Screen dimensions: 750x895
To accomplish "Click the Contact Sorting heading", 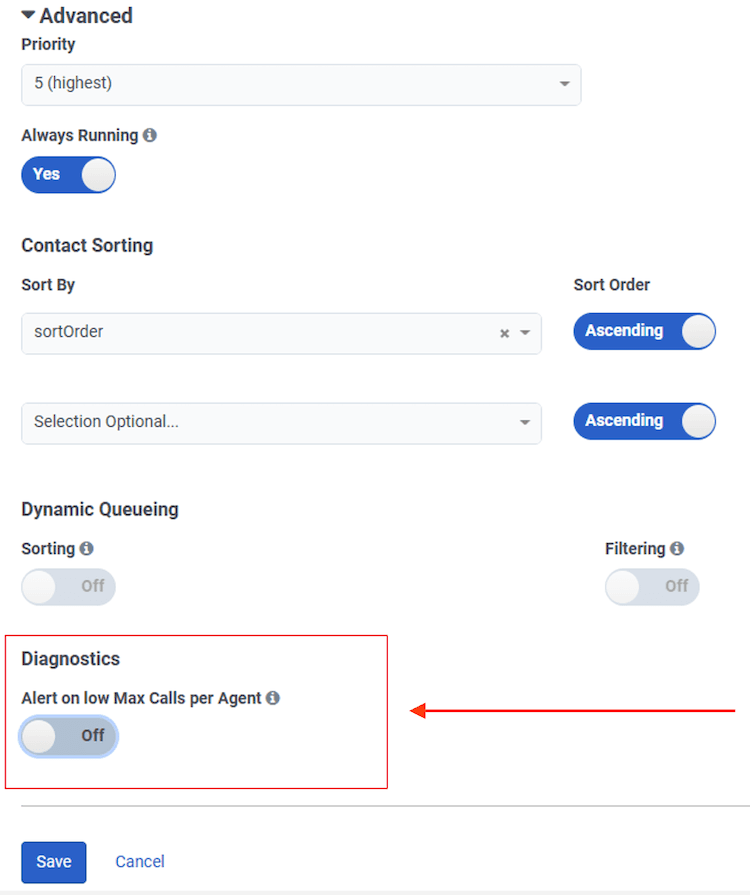I will [x=86, y=245].
